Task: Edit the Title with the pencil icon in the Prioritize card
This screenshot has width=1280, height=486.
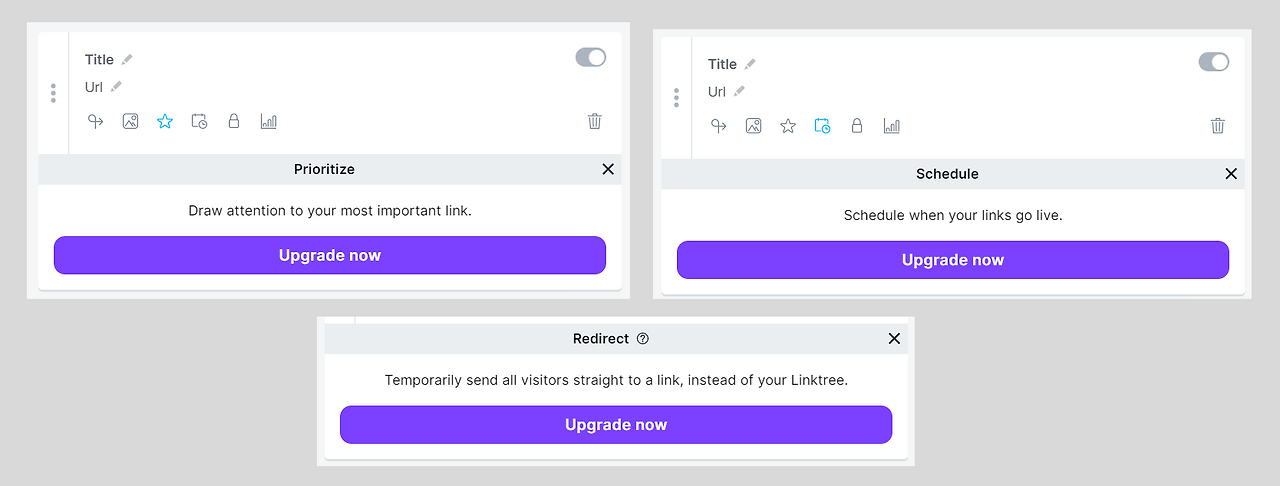Action: [x=127, y=60]
